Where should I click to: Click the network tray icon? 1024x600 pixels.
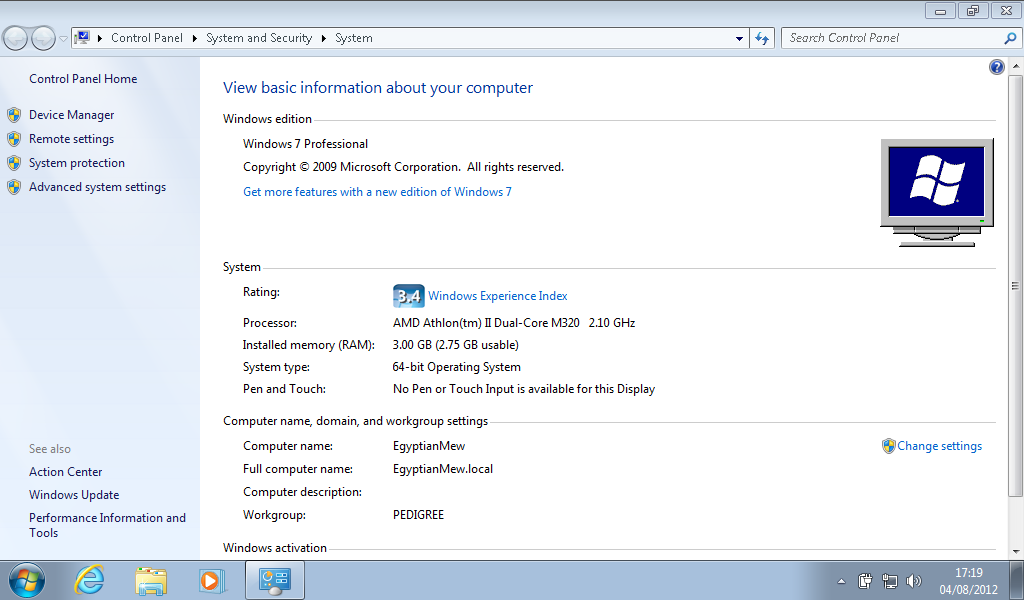(889, 580)
